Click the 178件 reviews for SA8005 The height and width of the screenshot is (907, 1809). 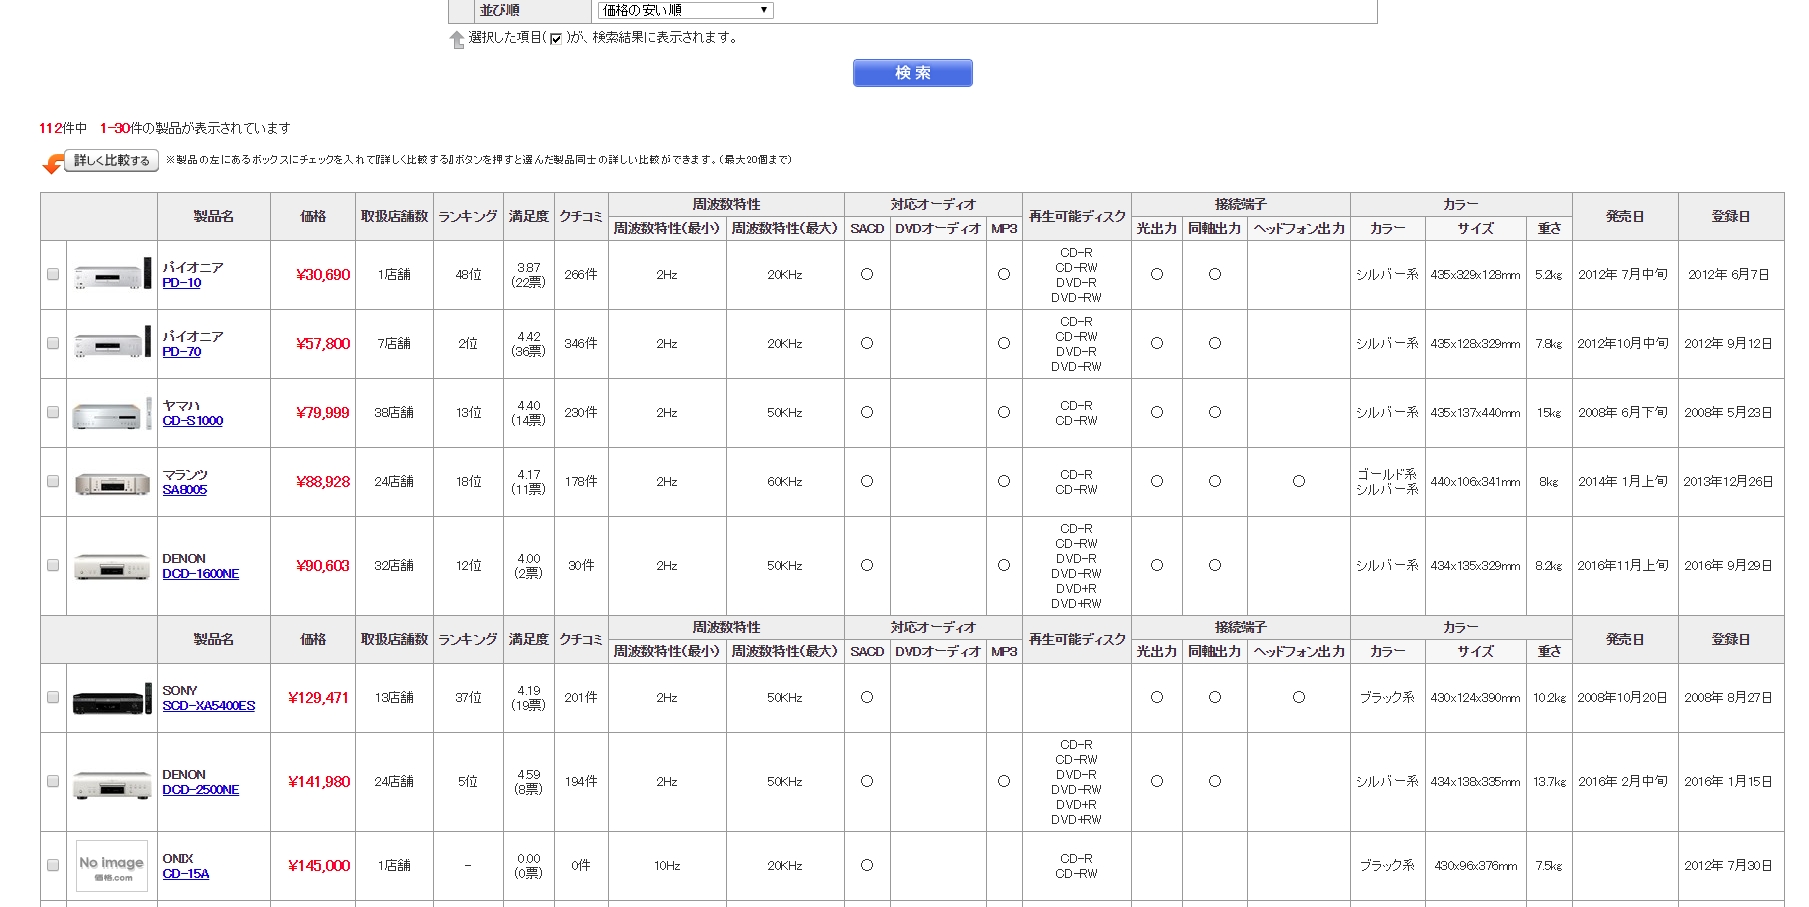point(581,482)
